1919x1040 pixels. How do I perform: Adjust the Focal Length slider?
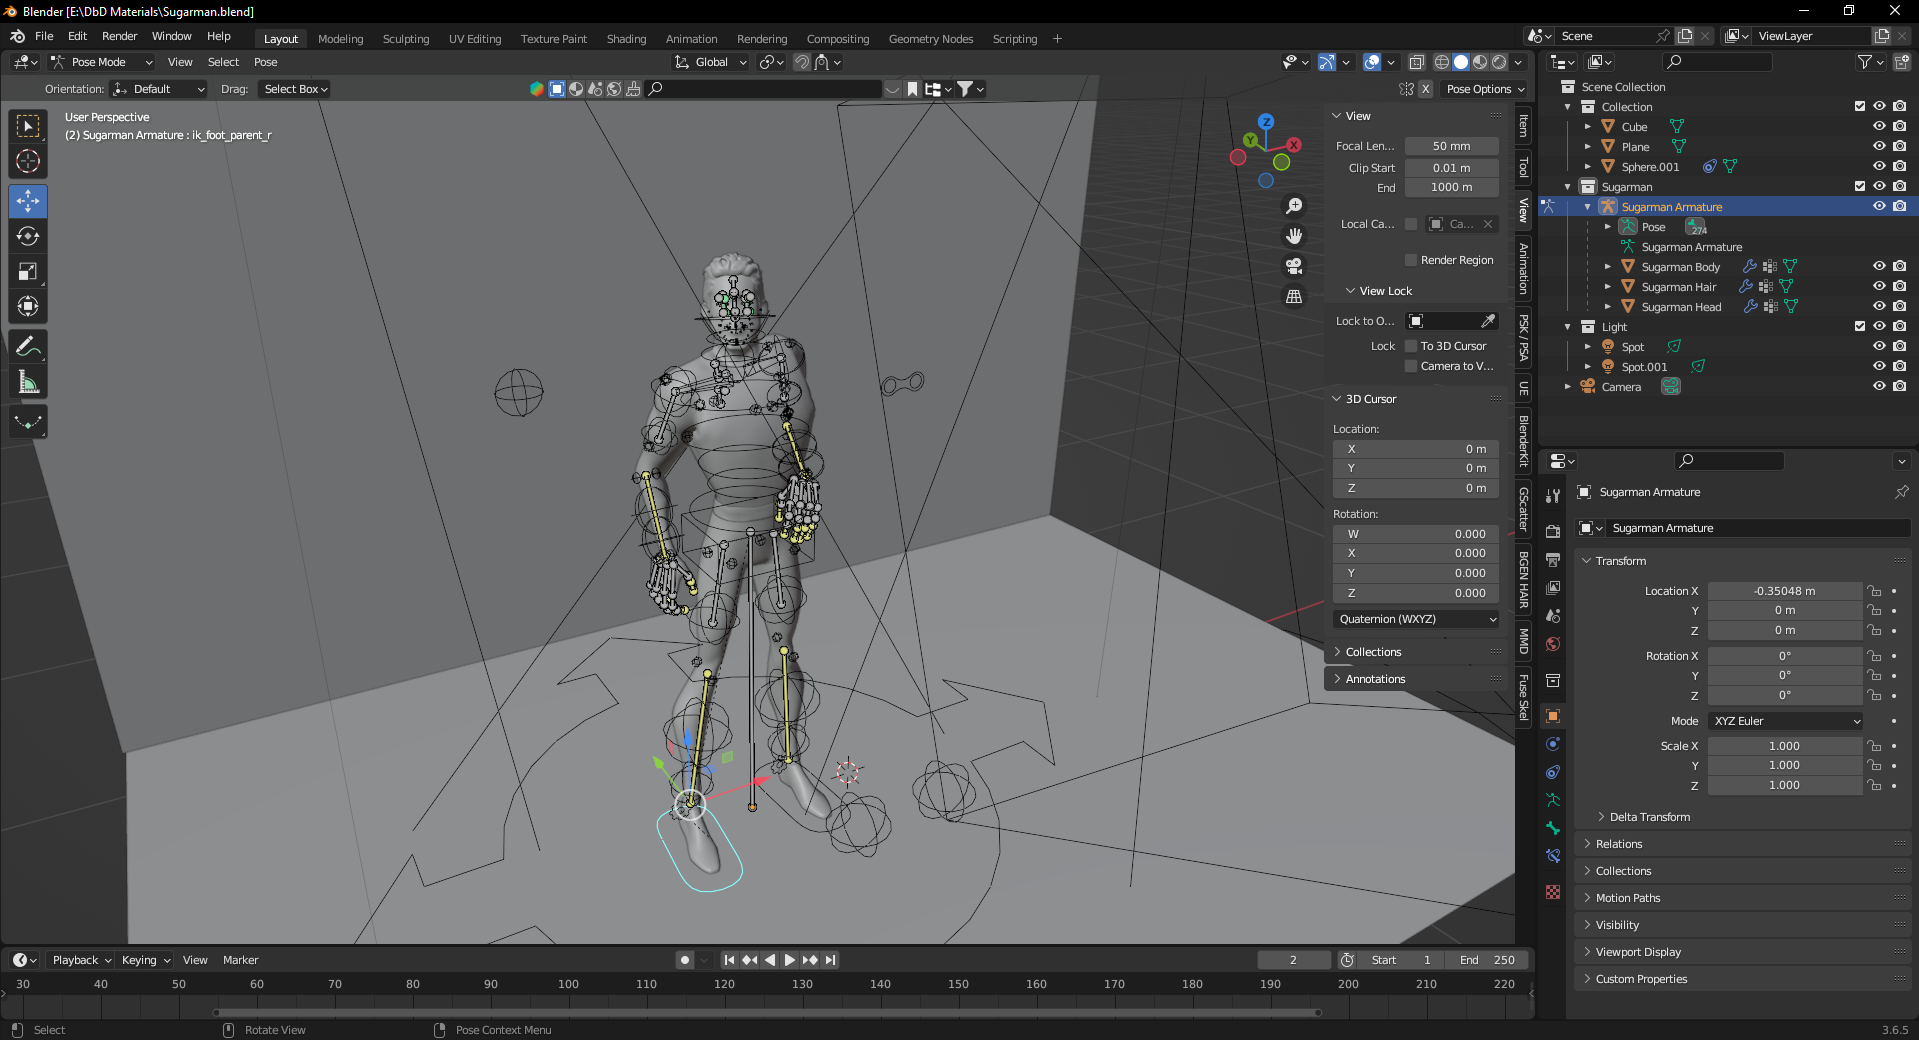coord(1451,146)
